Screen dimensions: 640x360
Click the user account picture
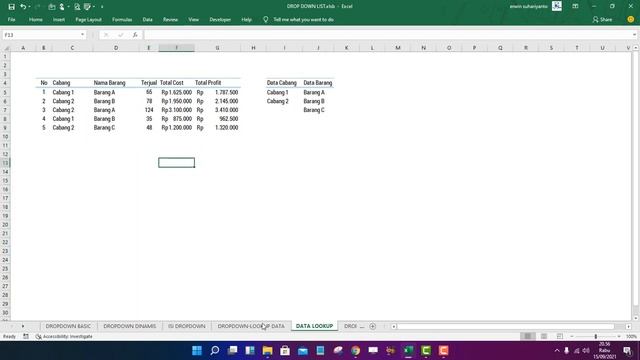click(x=557, y=6)
